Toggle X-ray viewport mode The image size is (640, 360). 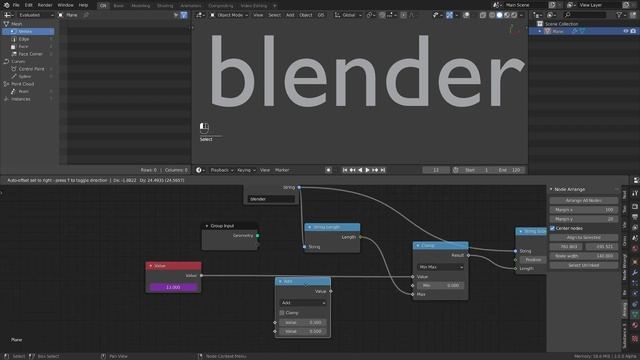click(x=483, y=15)
